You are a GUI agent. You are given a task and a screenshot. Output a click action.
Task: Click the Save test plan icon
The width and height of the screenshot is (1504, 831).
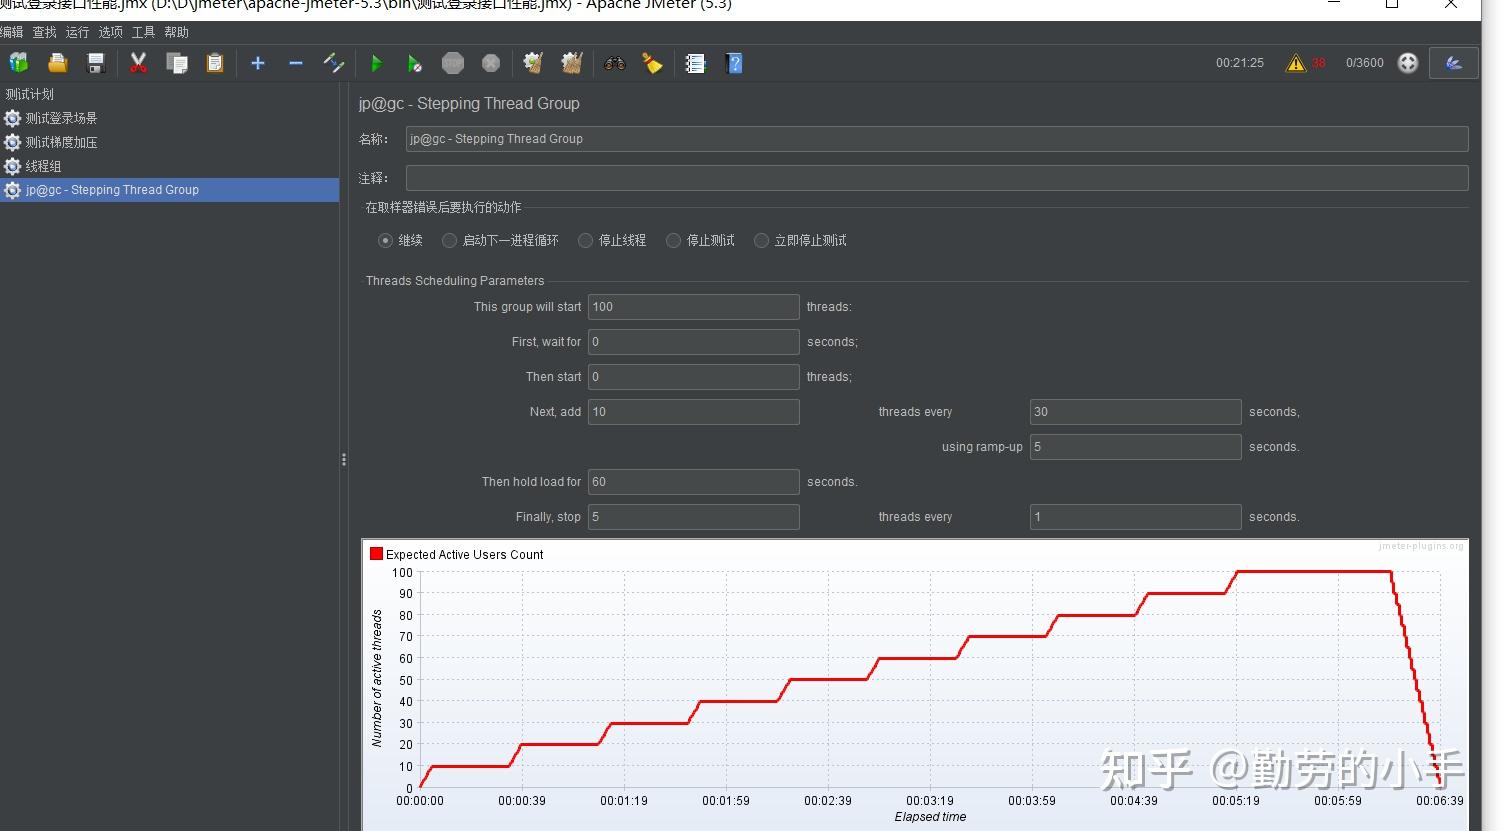tap(96, 64)
